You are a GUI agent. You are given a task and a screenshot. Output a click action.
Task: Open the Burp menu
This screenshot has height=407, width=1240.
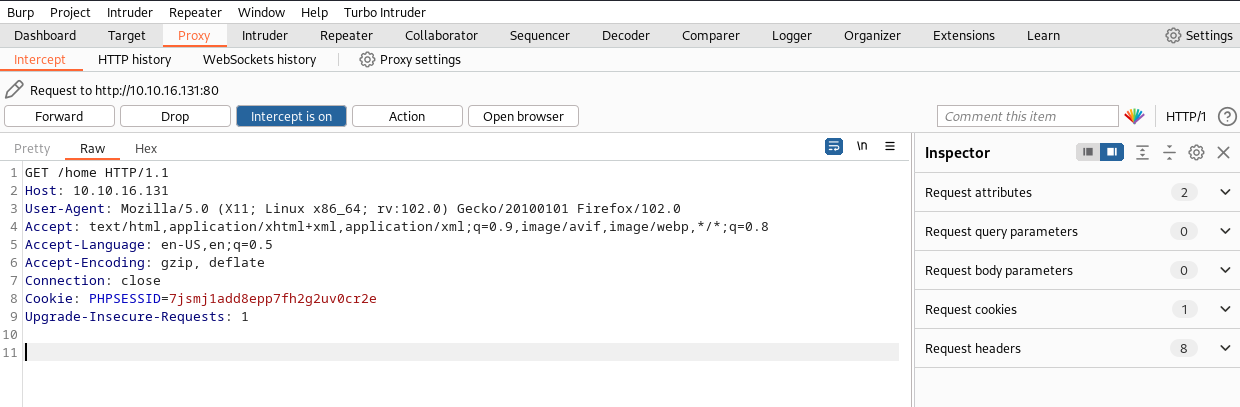pyautogui.click(x=20, y=12)
